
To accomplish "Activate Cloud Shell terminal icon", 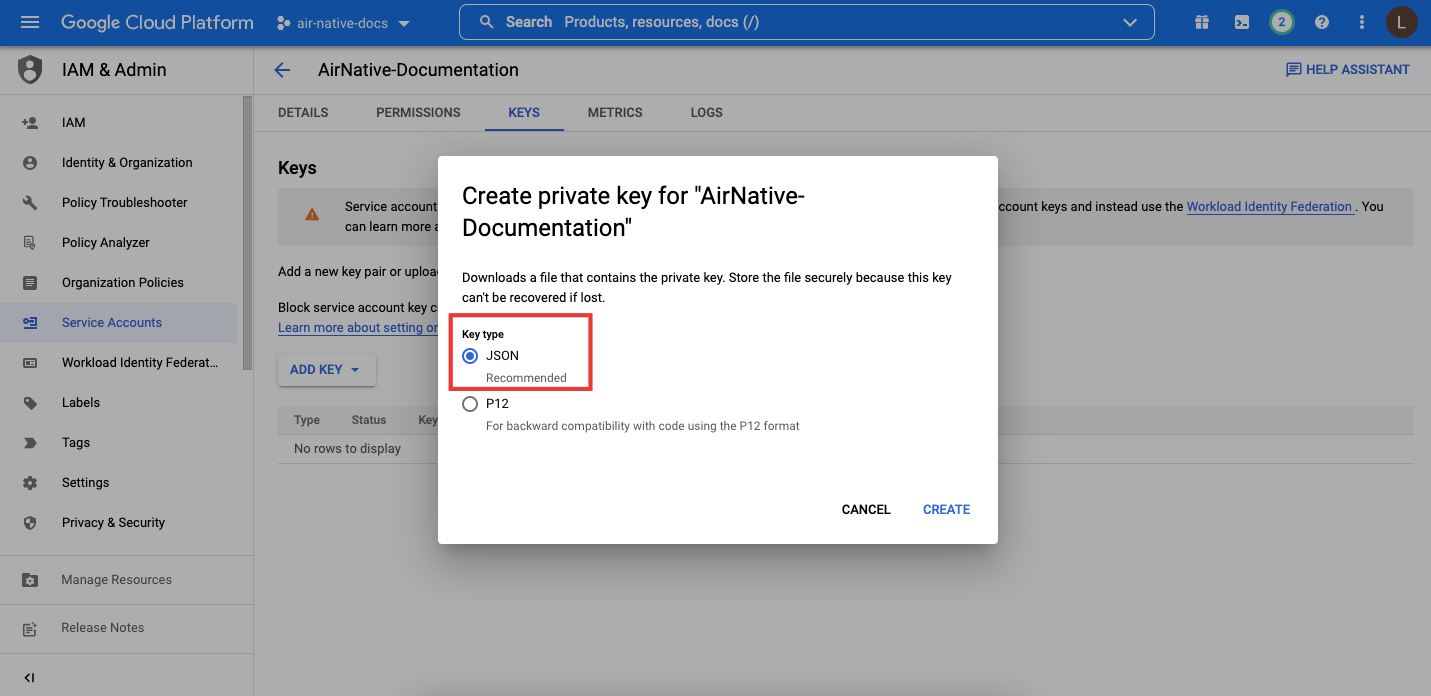I will (x=1241, y=22).
